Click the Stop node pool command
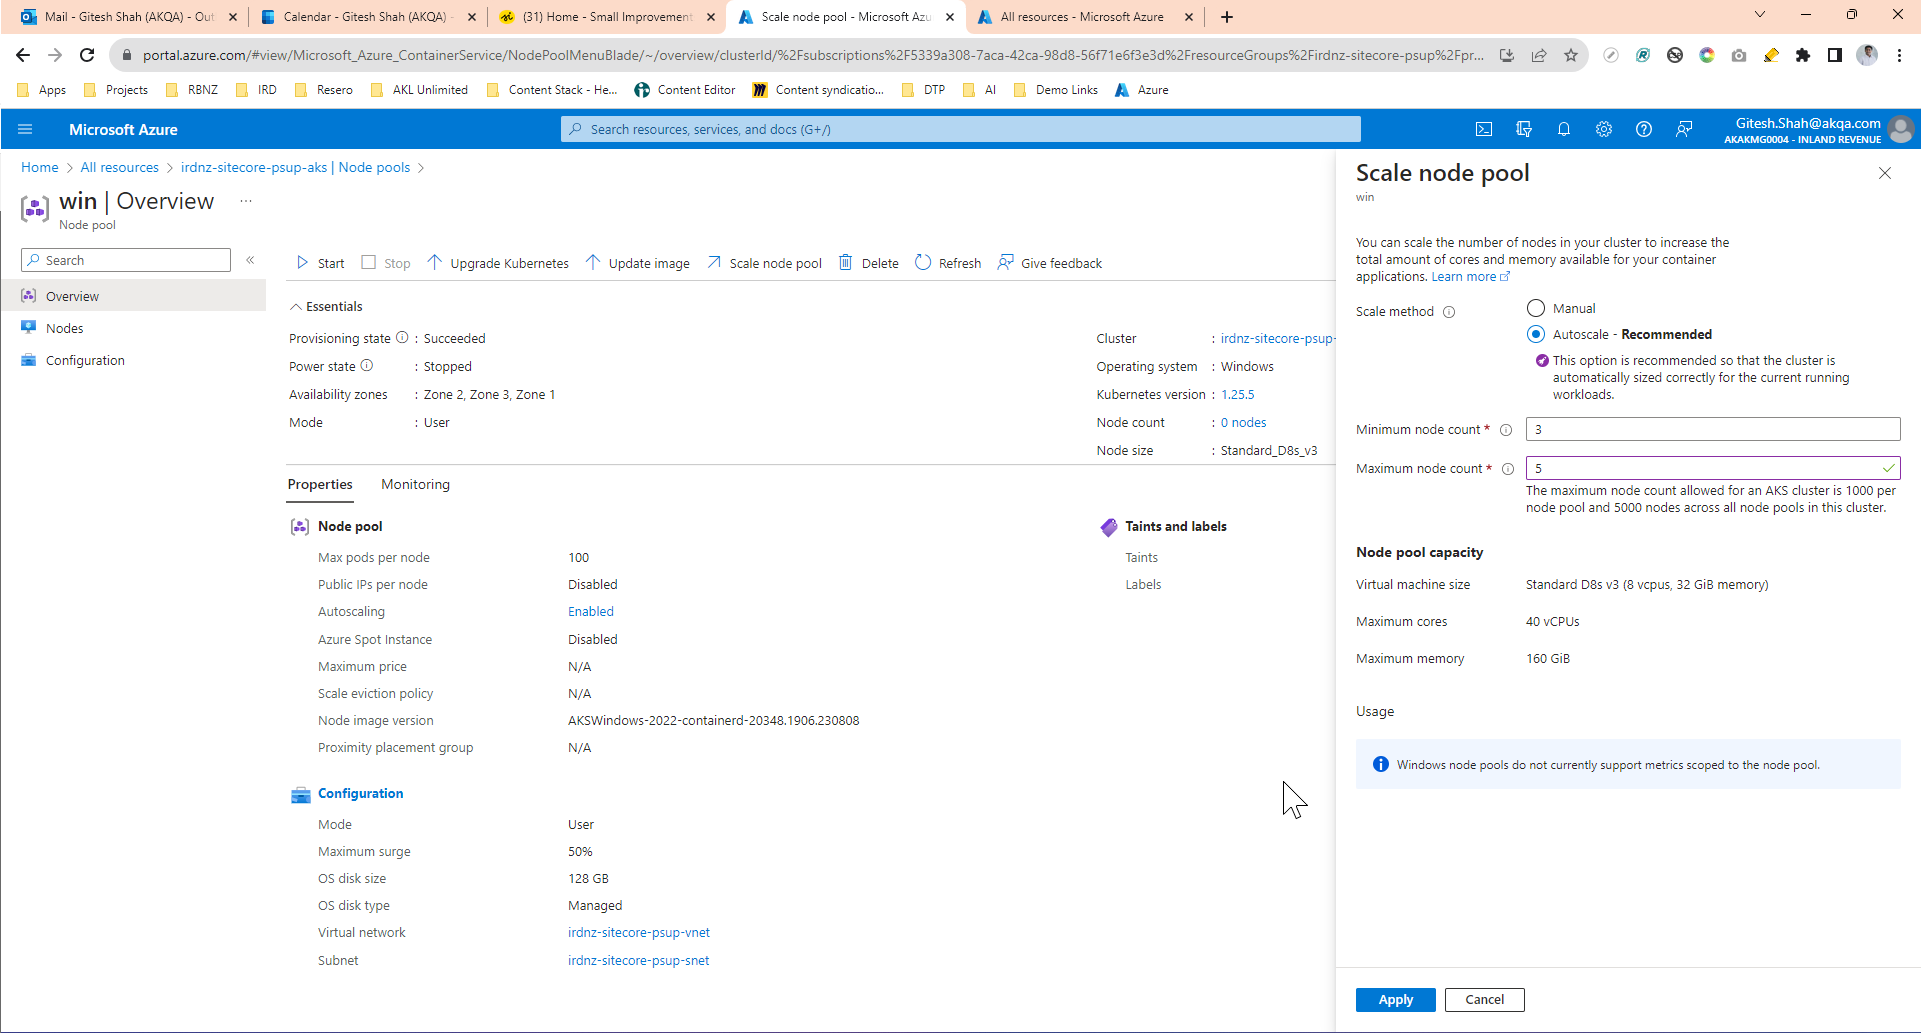Screen dimensions: 1921x1033 click(386, 263)
